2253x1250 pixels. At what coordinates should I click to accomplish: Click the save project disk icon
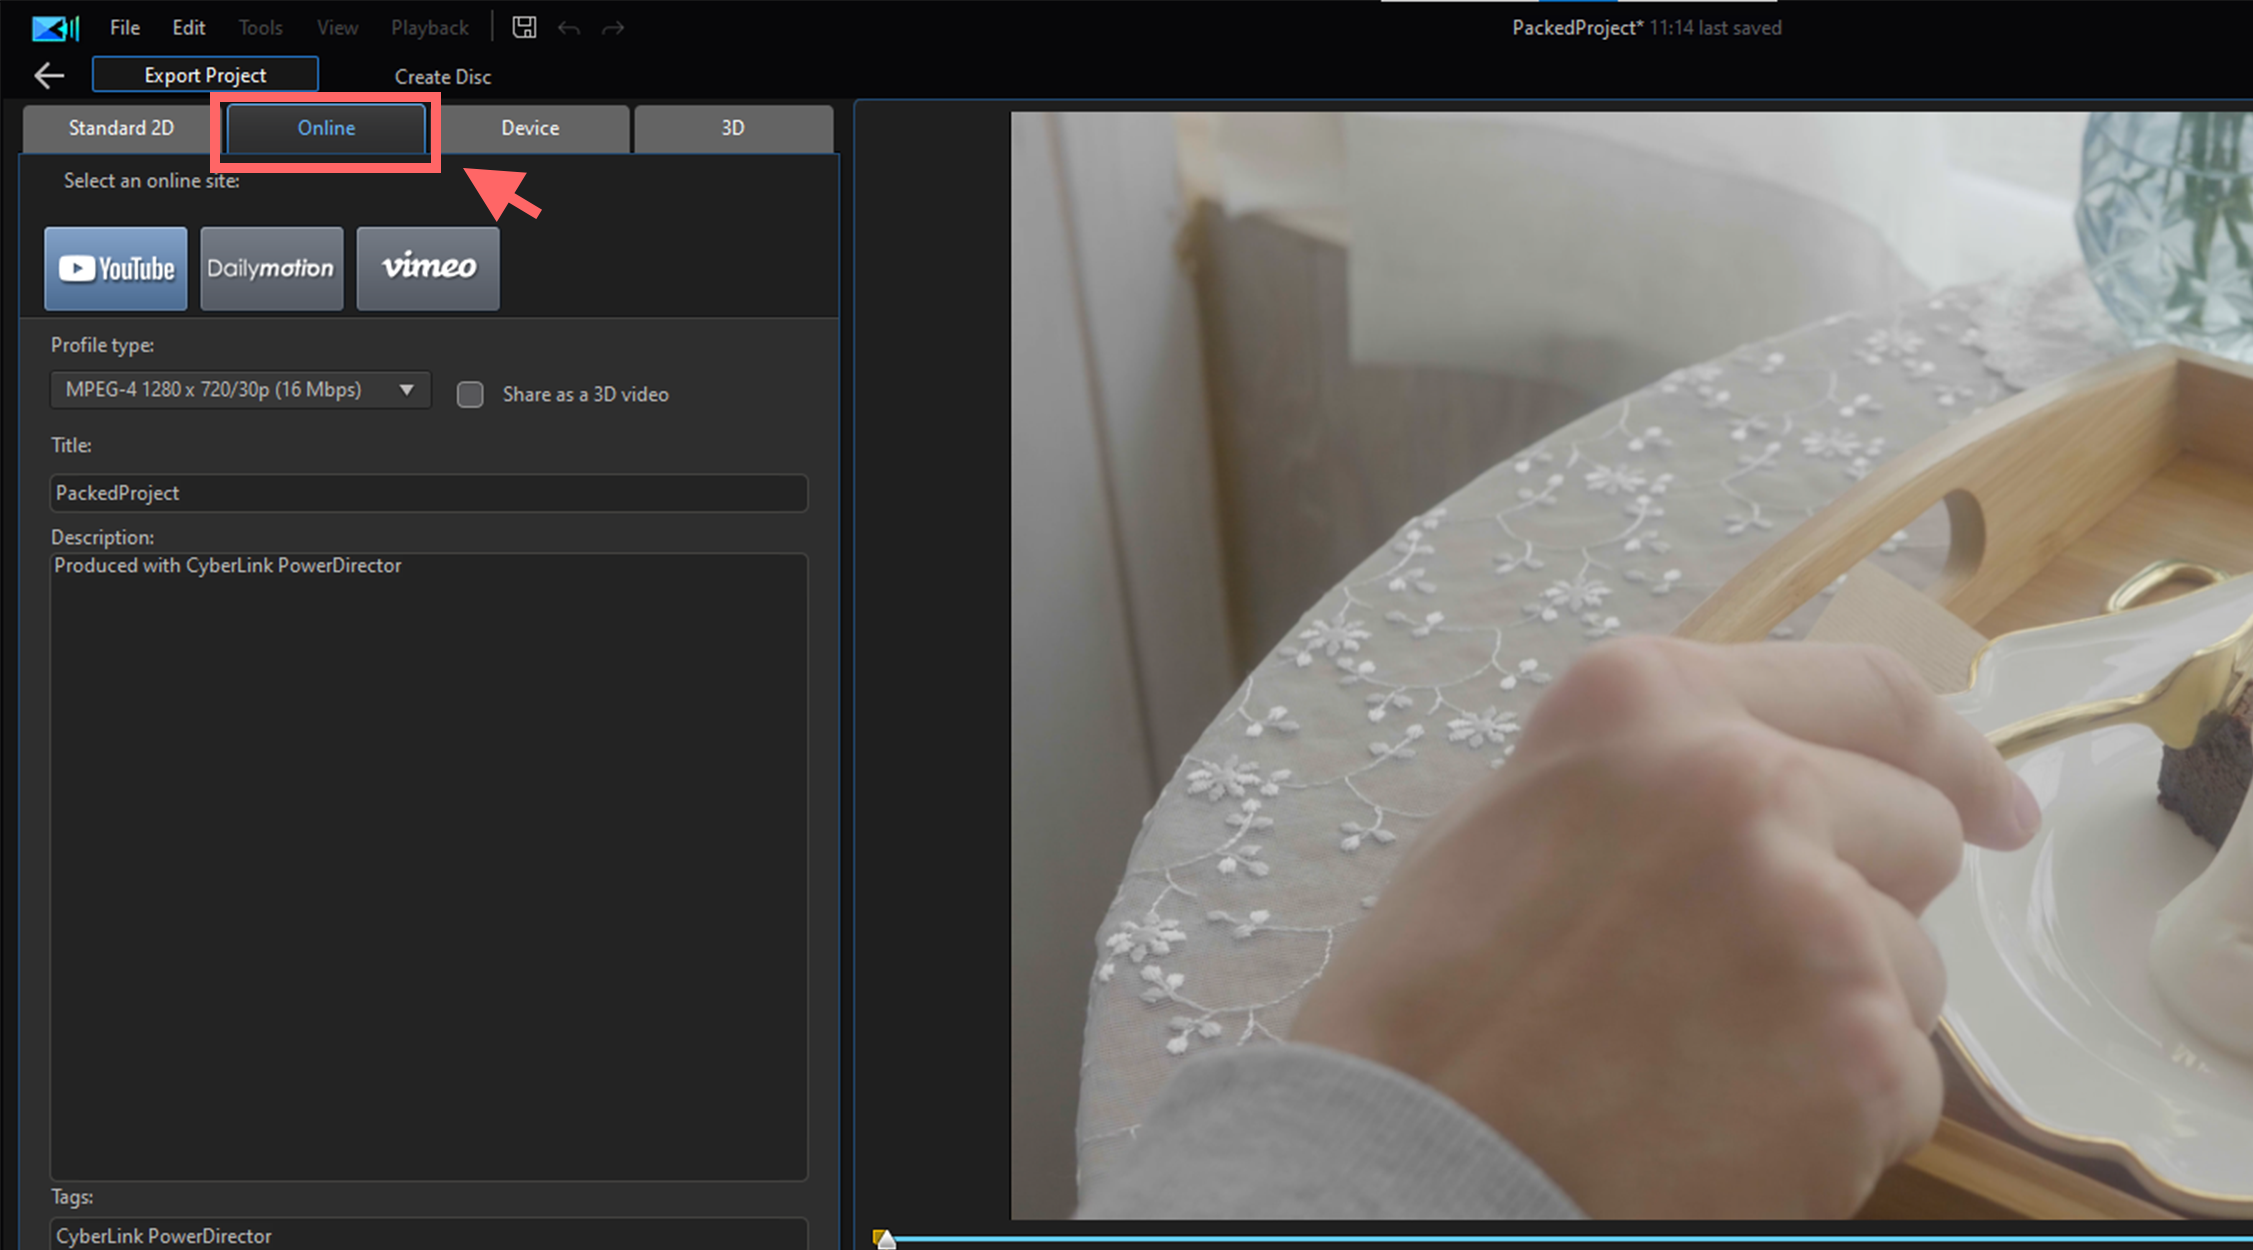[524, 27]
